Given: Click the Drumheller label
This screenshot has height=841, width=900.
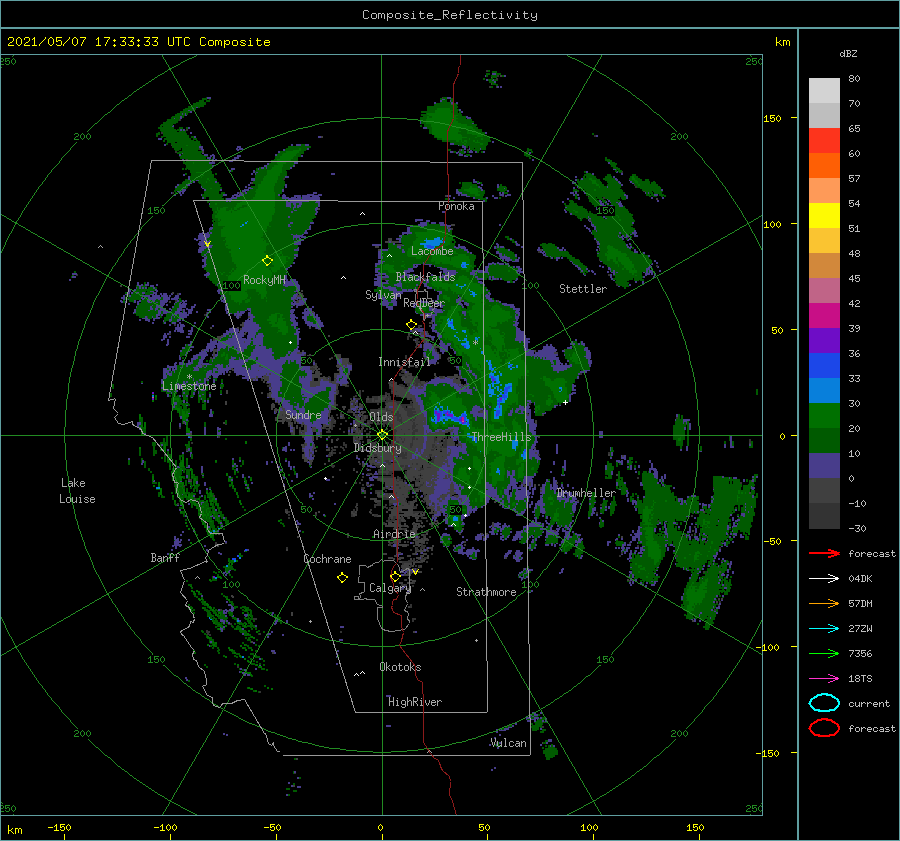Looking at the screenshot, I should click(586, 493).
